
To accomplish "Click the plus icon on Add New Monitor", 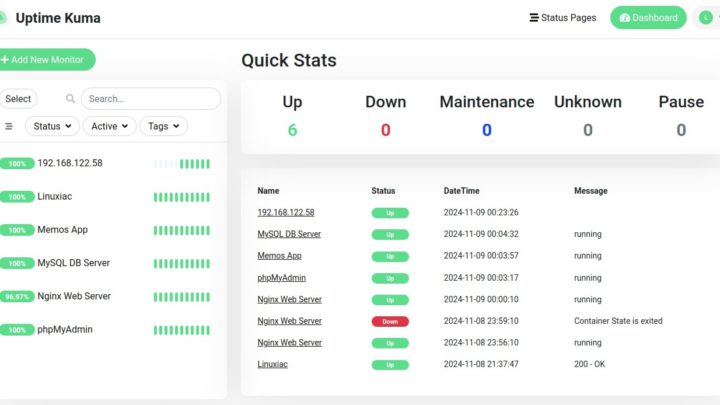I will coord(5,60).
